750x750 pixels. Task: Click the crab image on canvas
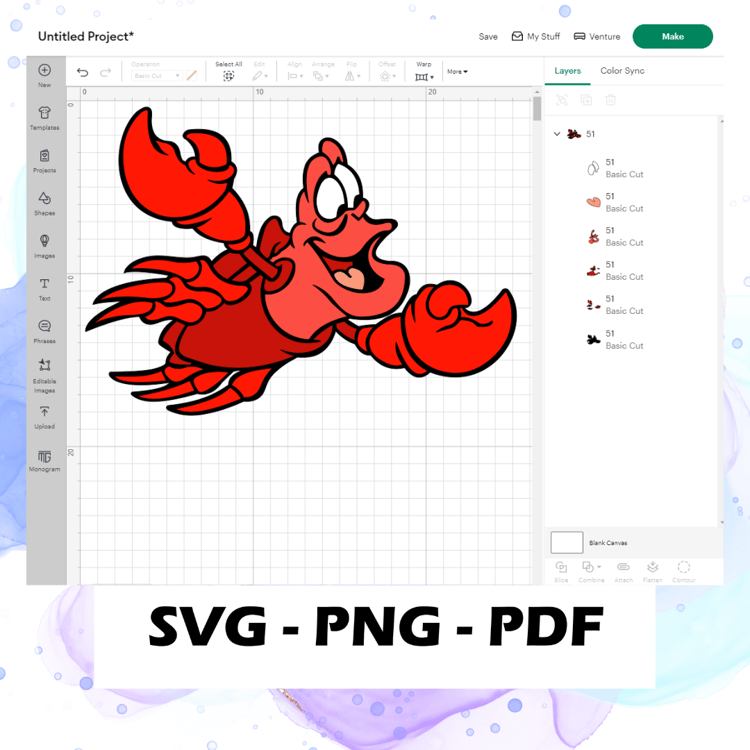point(300,261)
